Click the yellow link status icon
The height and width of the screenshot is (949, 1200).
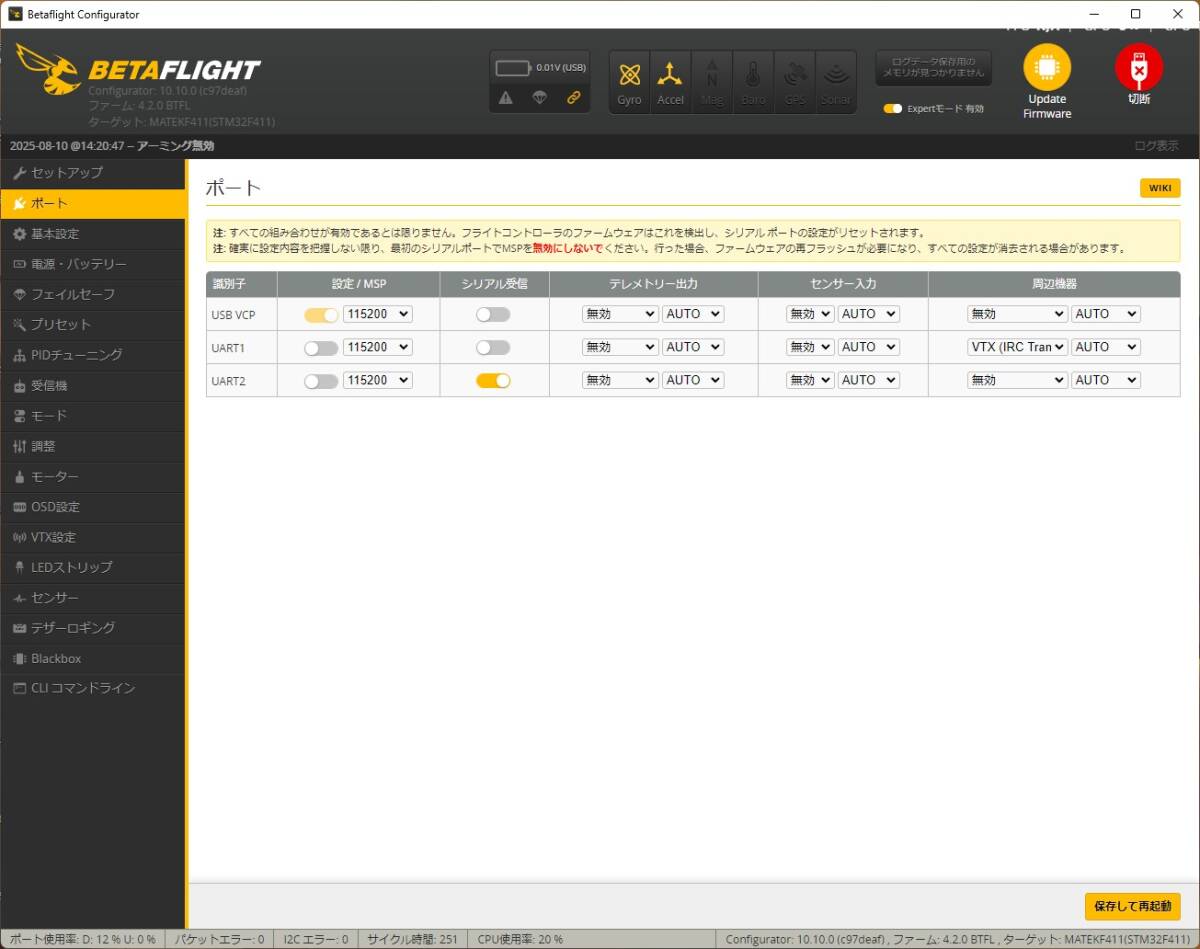point(574,97)
